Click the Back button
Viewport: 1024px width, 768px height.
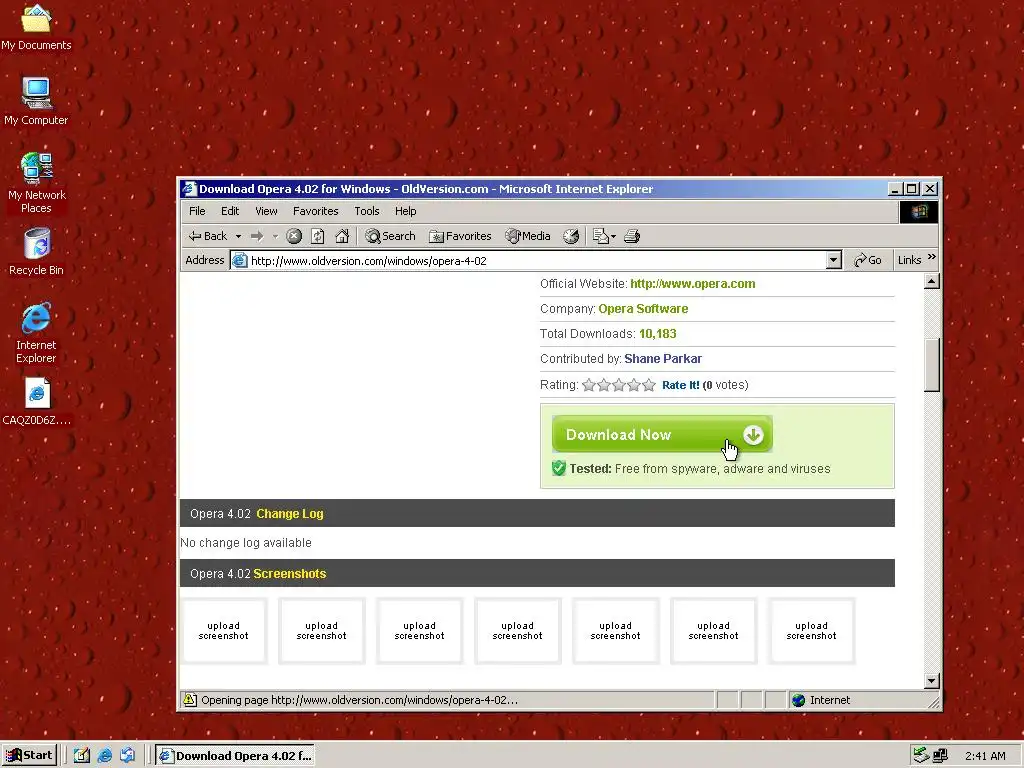tap(208, 236)
